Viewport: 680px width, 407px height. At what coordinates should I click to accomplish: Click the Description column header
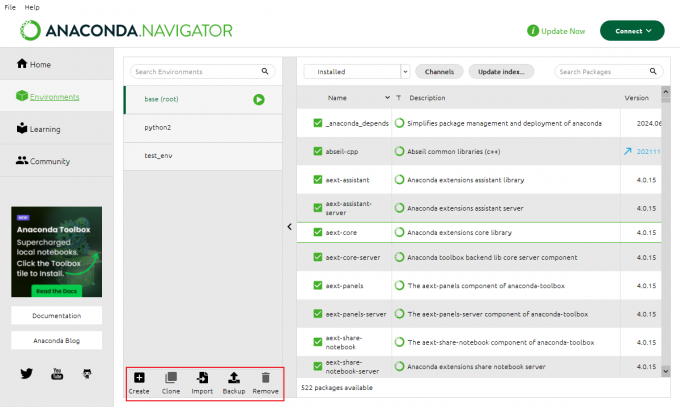(427, 98)
